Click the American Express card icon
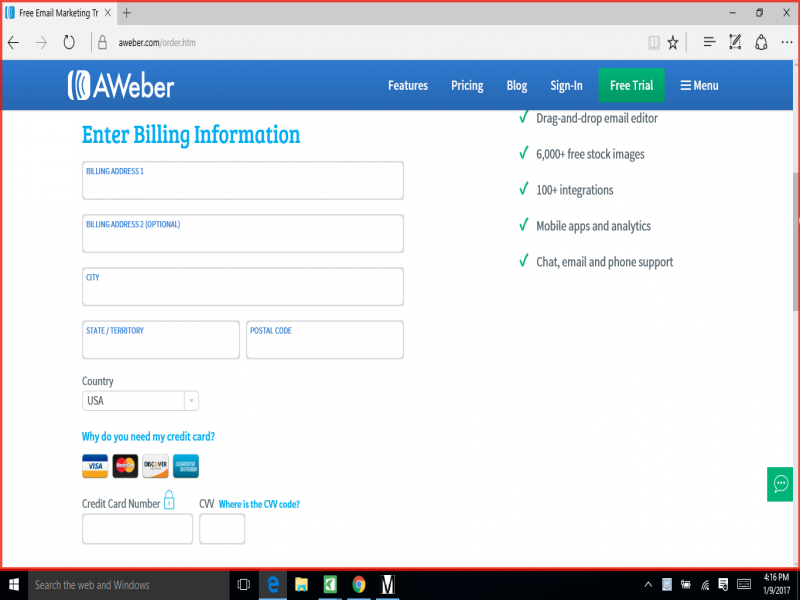800x600 pixels. pyautogui.click(x=186, y=466)
